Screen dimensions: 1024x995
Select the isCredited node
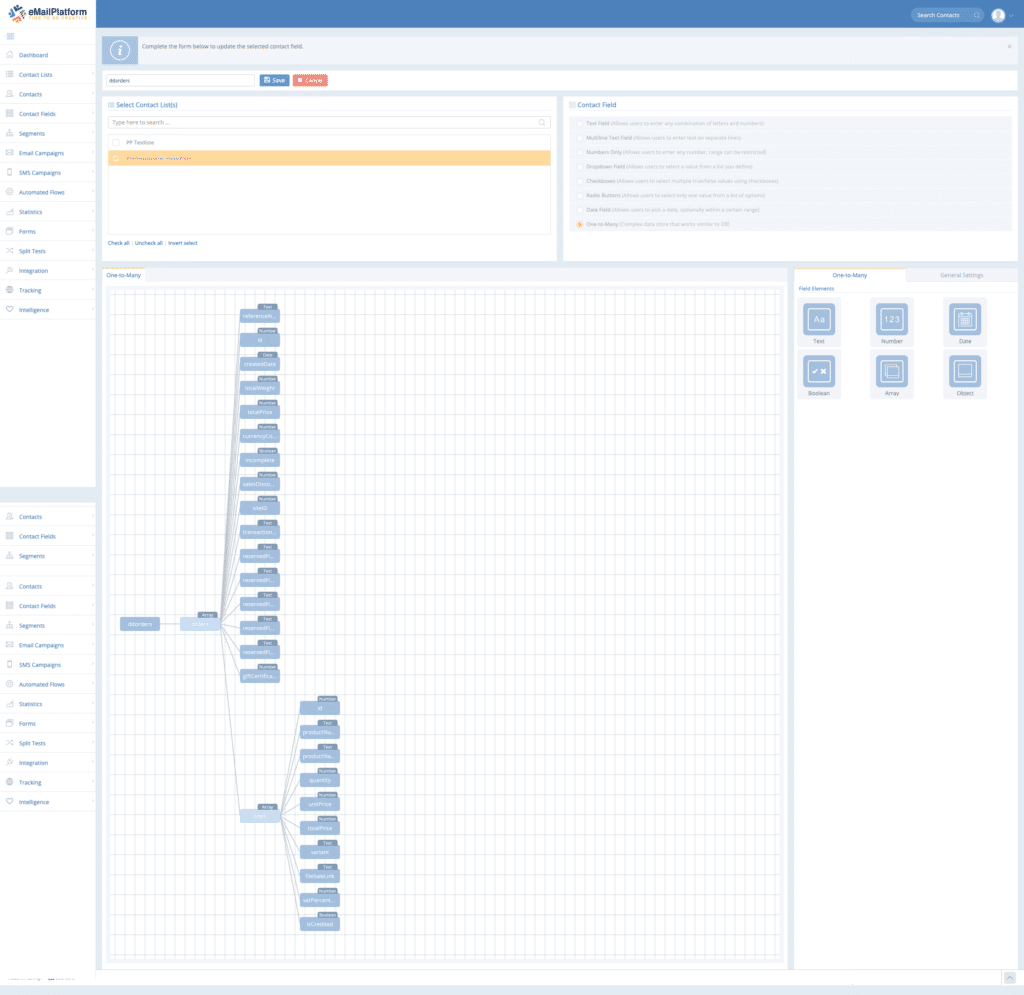(320, 924)
